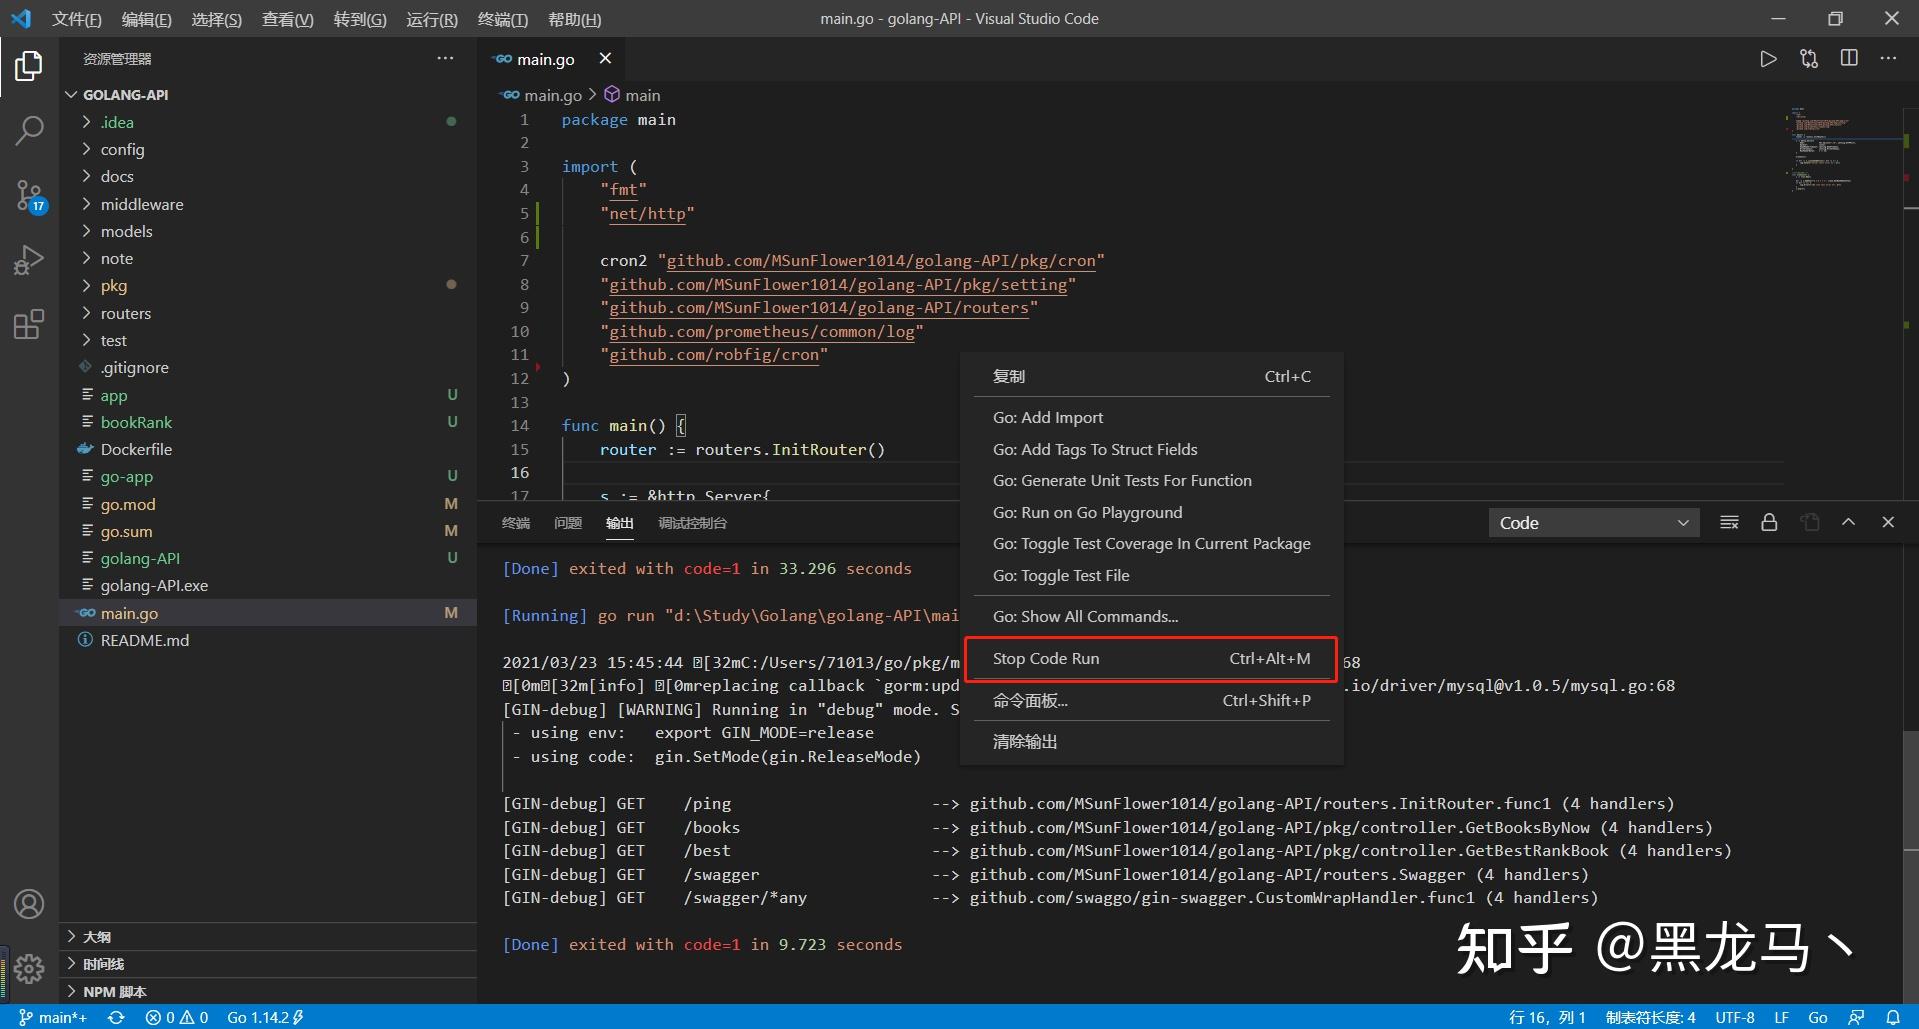Image resolution: width=1919 pixels, height=1029 pixels.
Task: Open the Search view in the activity bar
Action: [x=28, y=130]
